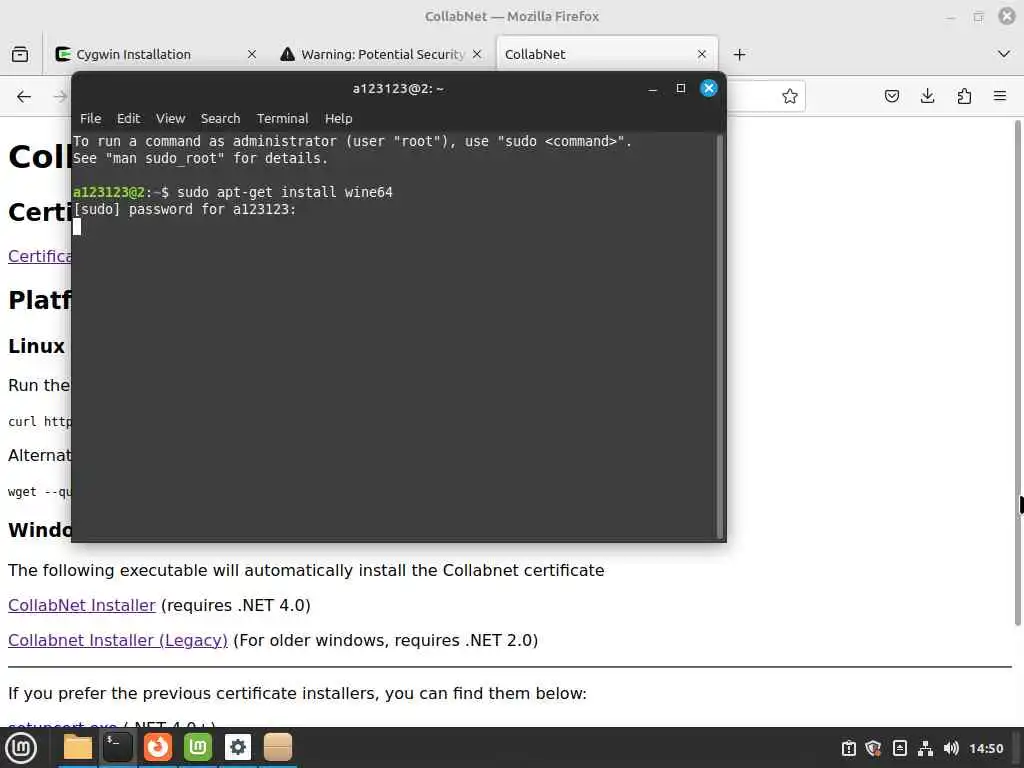Close the CollabNet tab
Image resolution: width=1024 pixels, height=768 pixels.
pyautogui.click(x=702, y=54)
